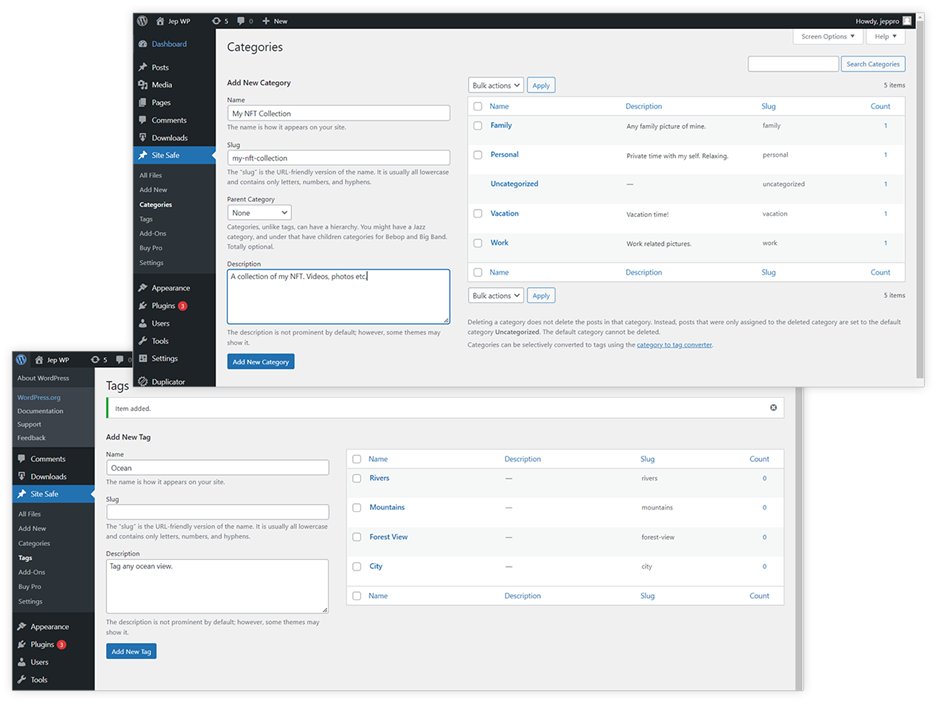Viewport: 940px width, 710px height.
Task: Click the Add New Category button
Action: point(260,362)
